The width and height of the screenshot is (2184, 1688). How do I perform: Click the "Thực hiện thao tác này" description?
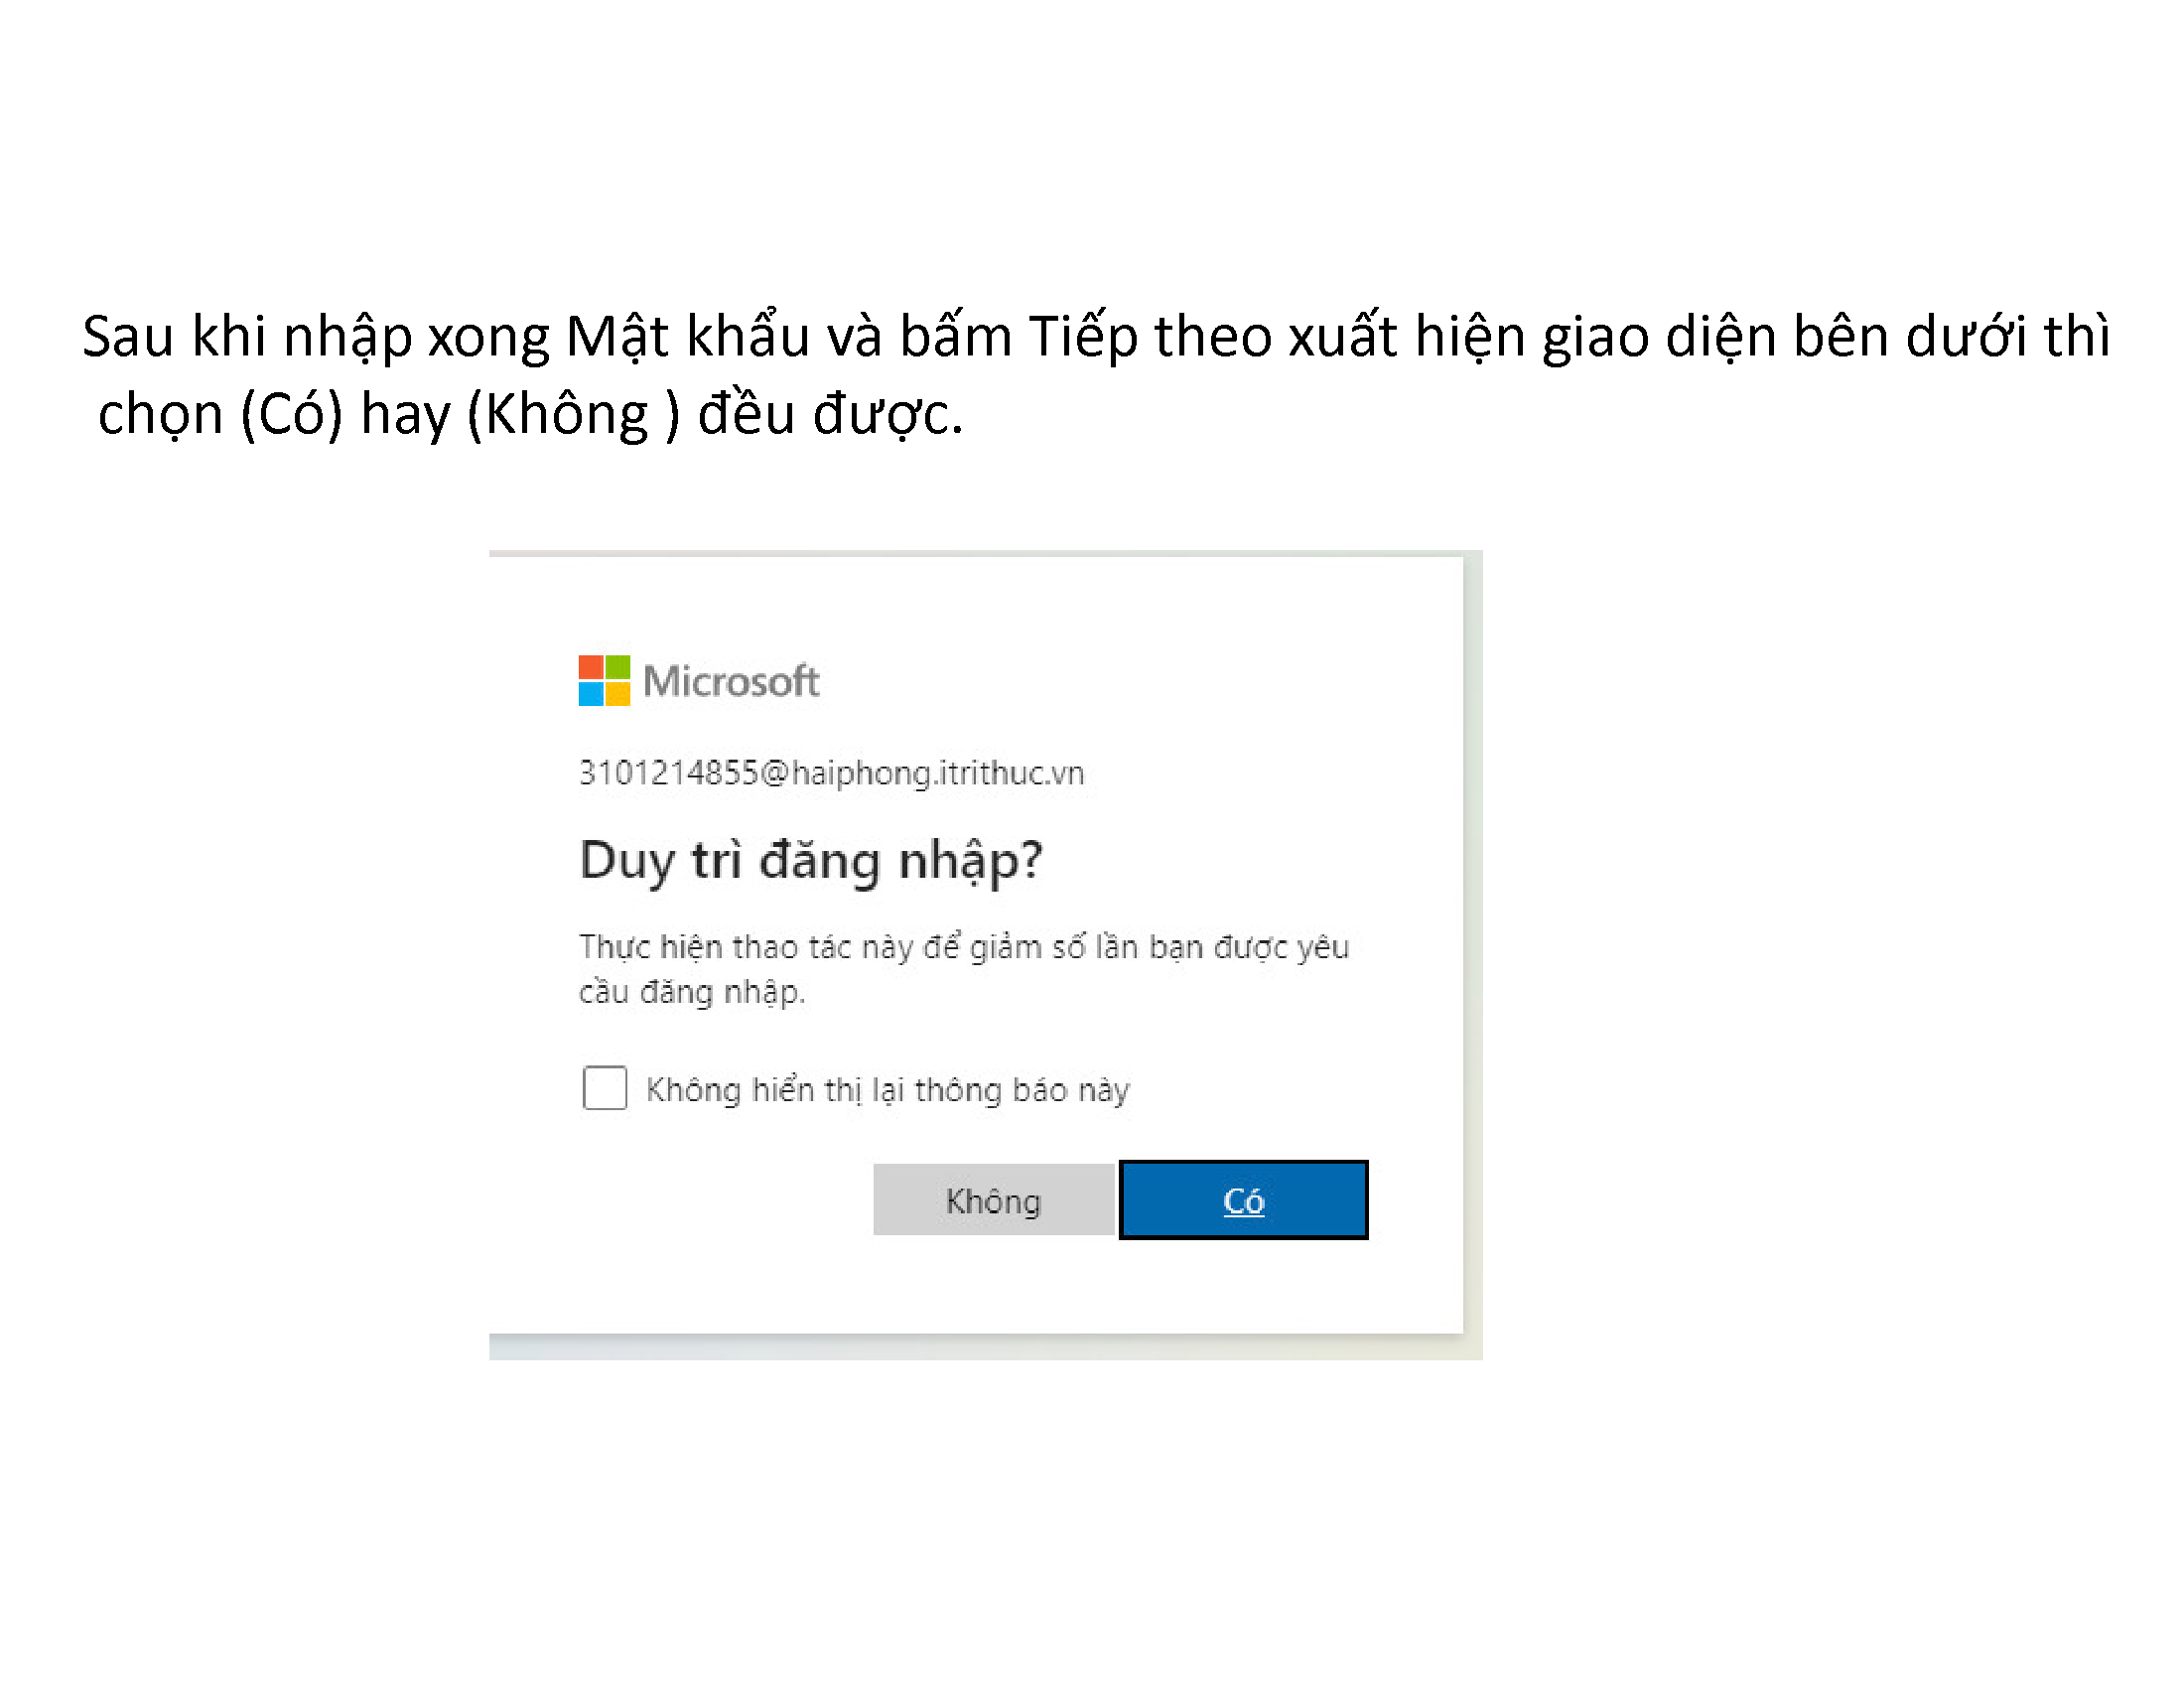click(963, 968)
